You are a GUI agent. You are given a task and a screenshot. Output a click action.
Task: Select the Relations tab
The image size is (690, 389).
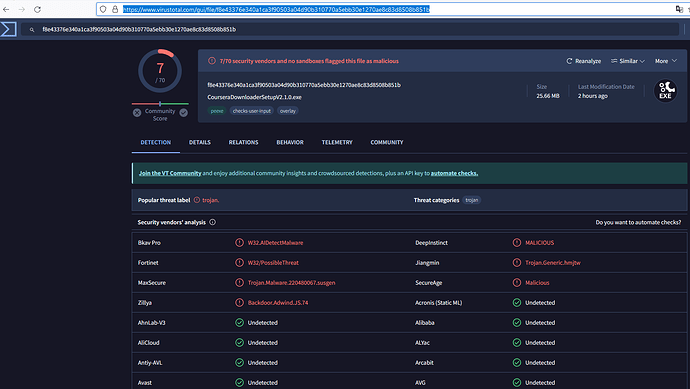coord(243,142)
